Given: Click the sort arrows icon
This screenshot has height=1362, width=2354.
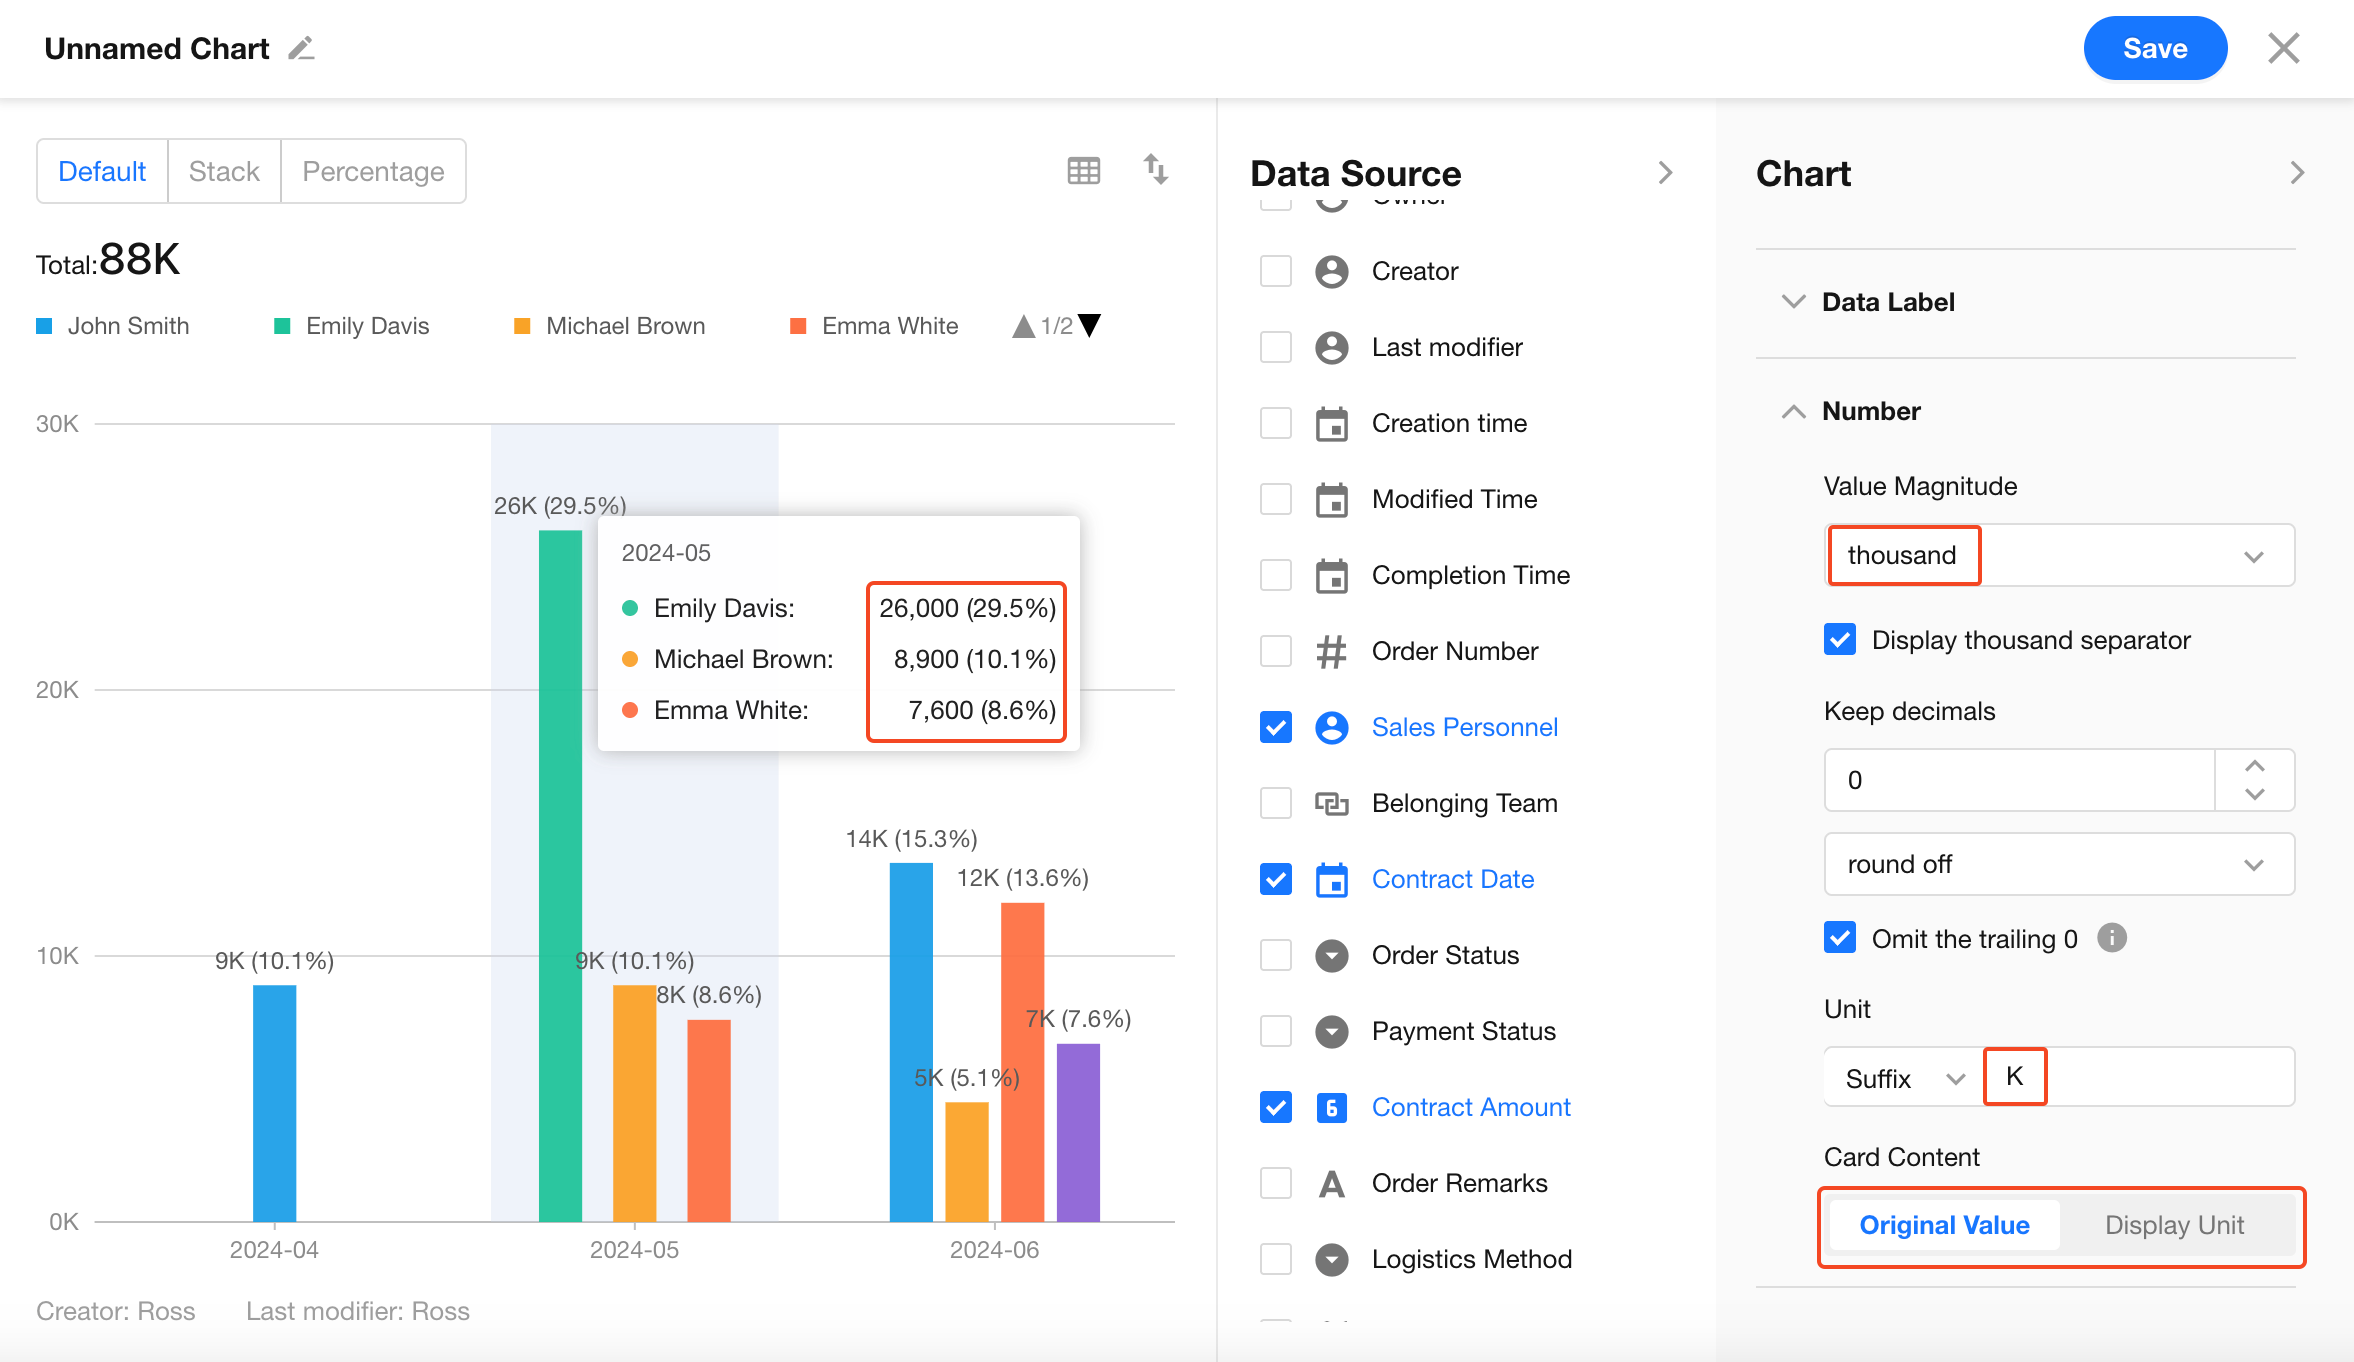Looking at the screenshot, I should (1156, 170).
